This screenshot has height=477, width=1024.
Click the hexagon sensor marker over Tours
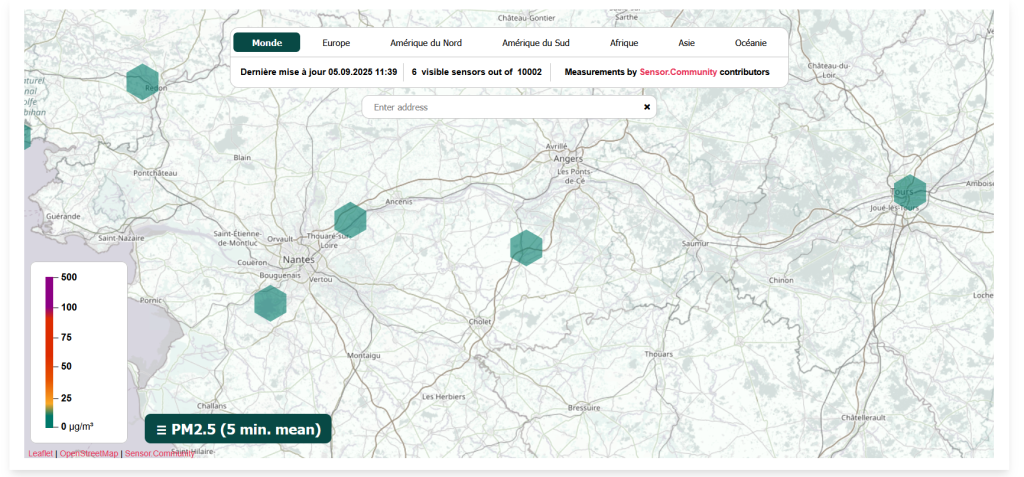tap(910, 191)
